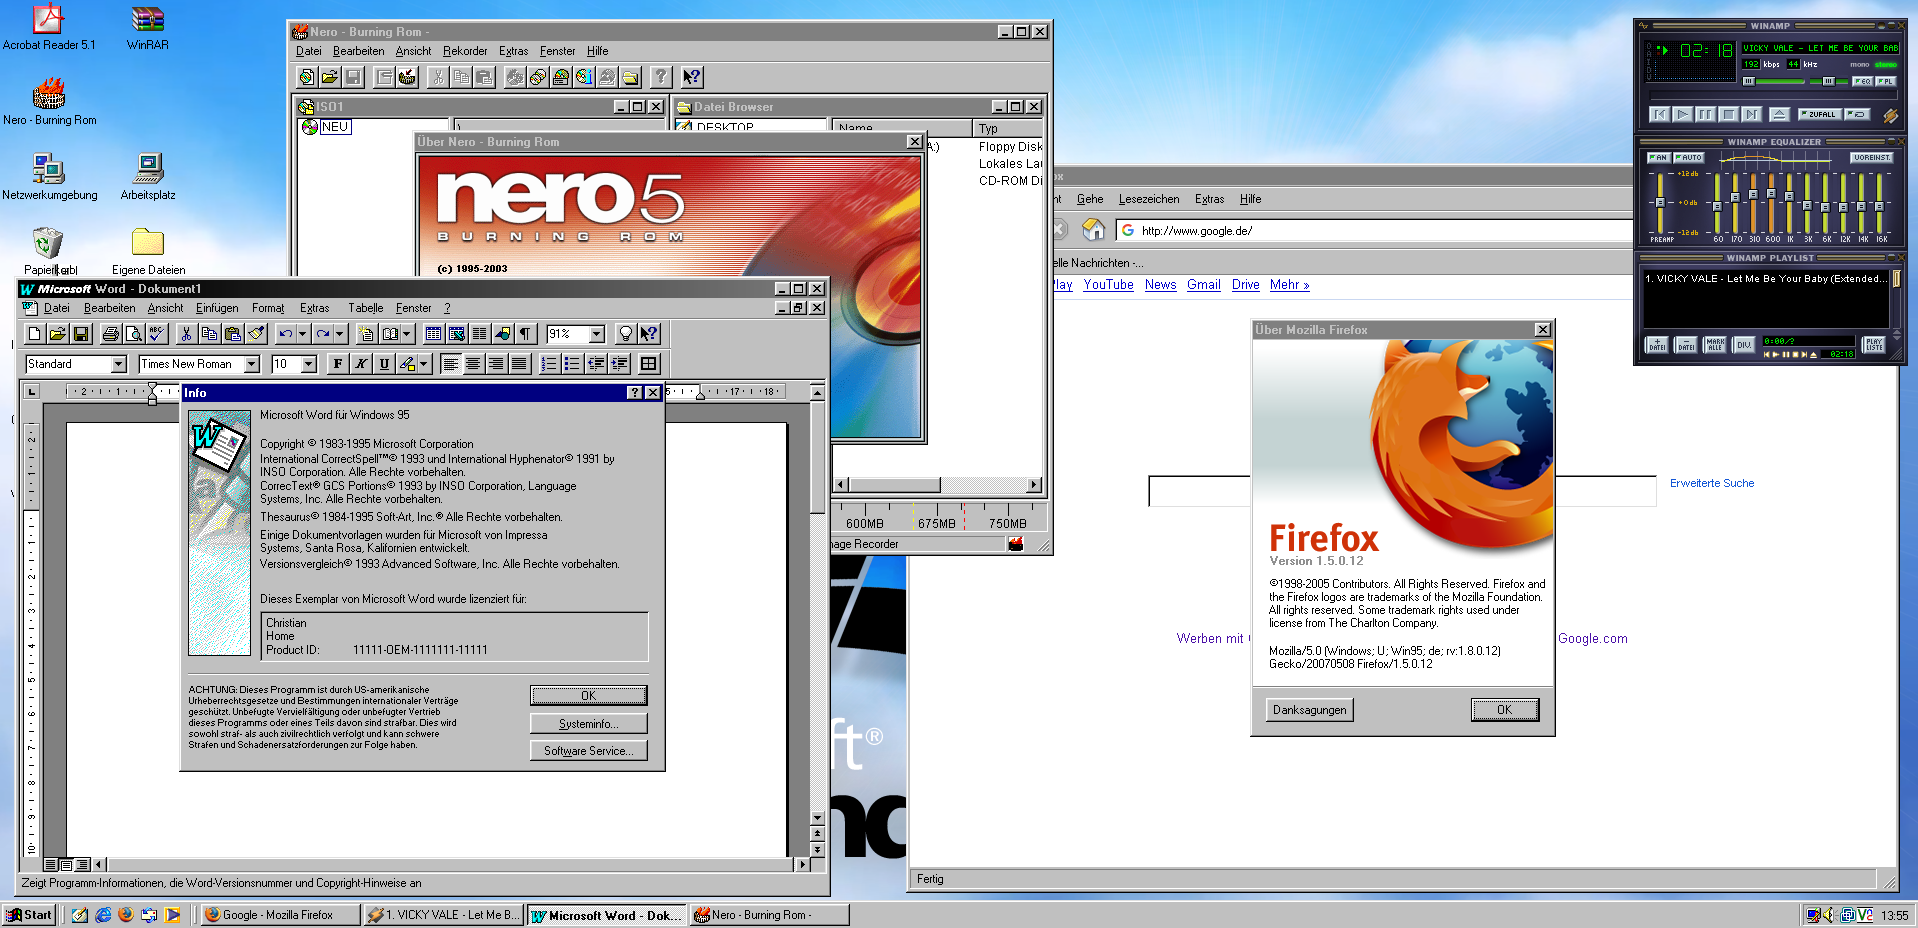Viewport: 1918px width, 928px height.
Task: Toggle italic (K) formatting in Word
Action: click(361, 364)
